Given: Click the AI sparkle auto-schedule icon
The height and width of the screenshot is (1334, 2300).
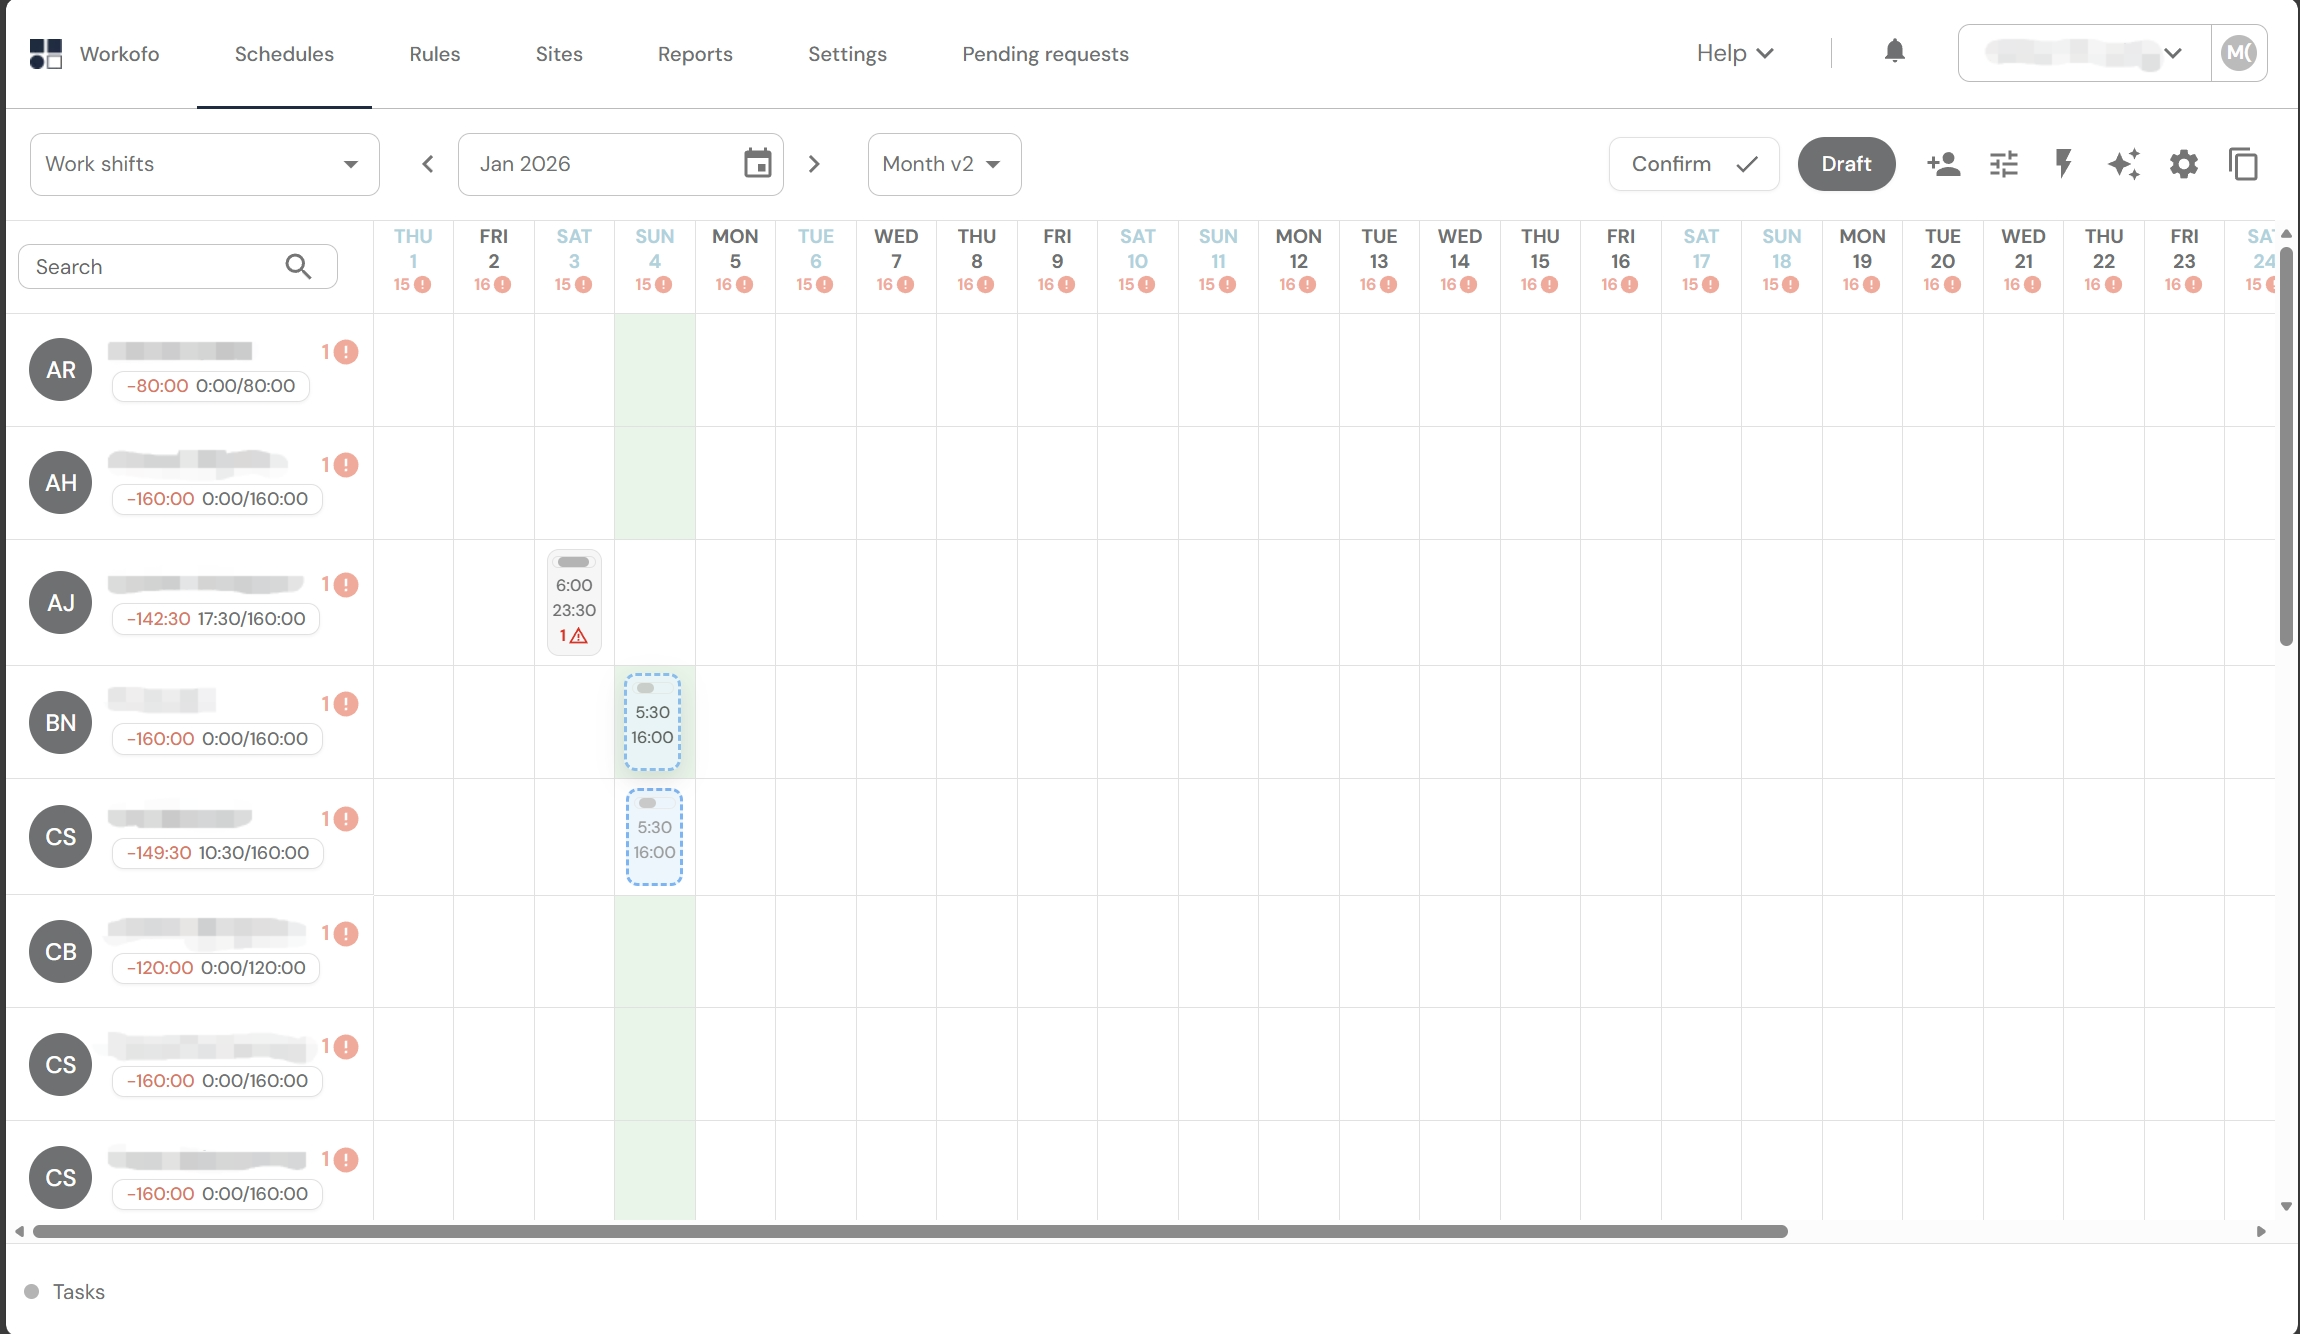Looking at the screenshot, I should (2123, 164).
